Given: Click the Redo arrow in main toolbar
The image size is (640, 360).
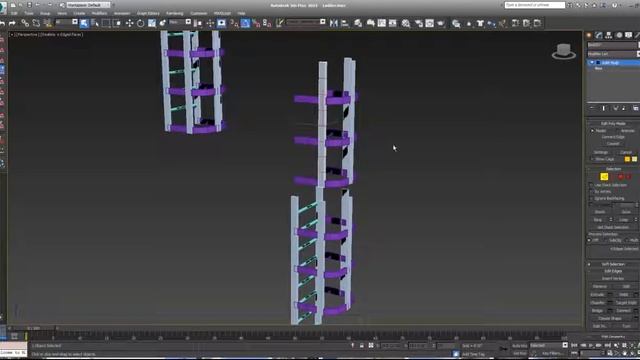Looking at the screenshot, I should (x=12, y=23).
